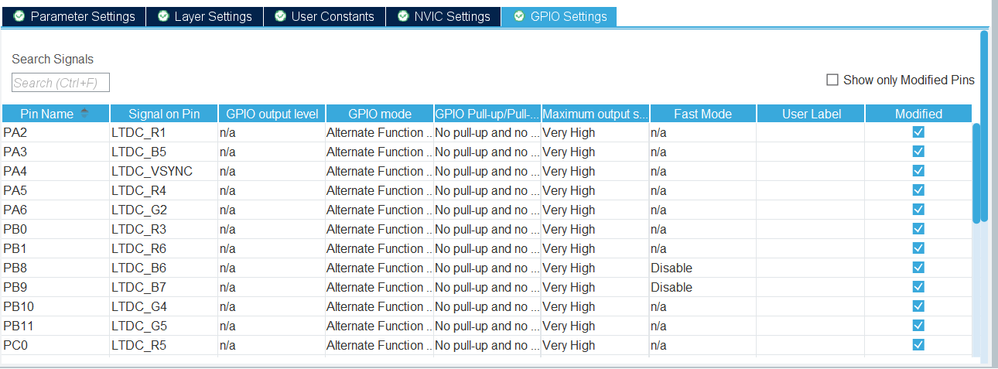Viewport: 998px width, 369px height.
Task: Open the User Constants tab
Action: coord(324,17)
